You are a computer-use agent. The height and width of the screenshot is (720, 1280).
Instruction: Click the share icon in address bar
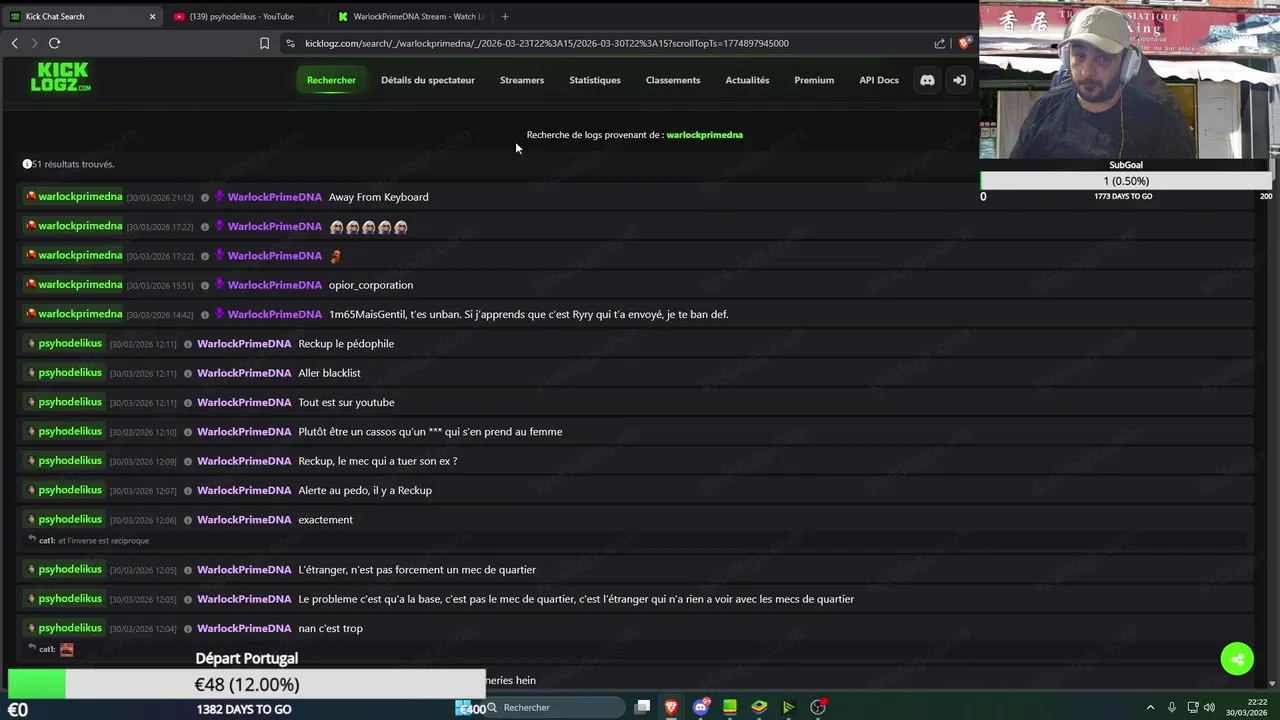pos(940,43)
